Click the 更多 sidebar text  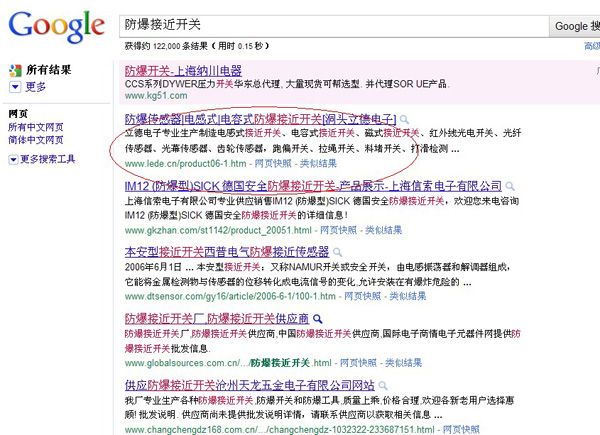tap(36, 87)
